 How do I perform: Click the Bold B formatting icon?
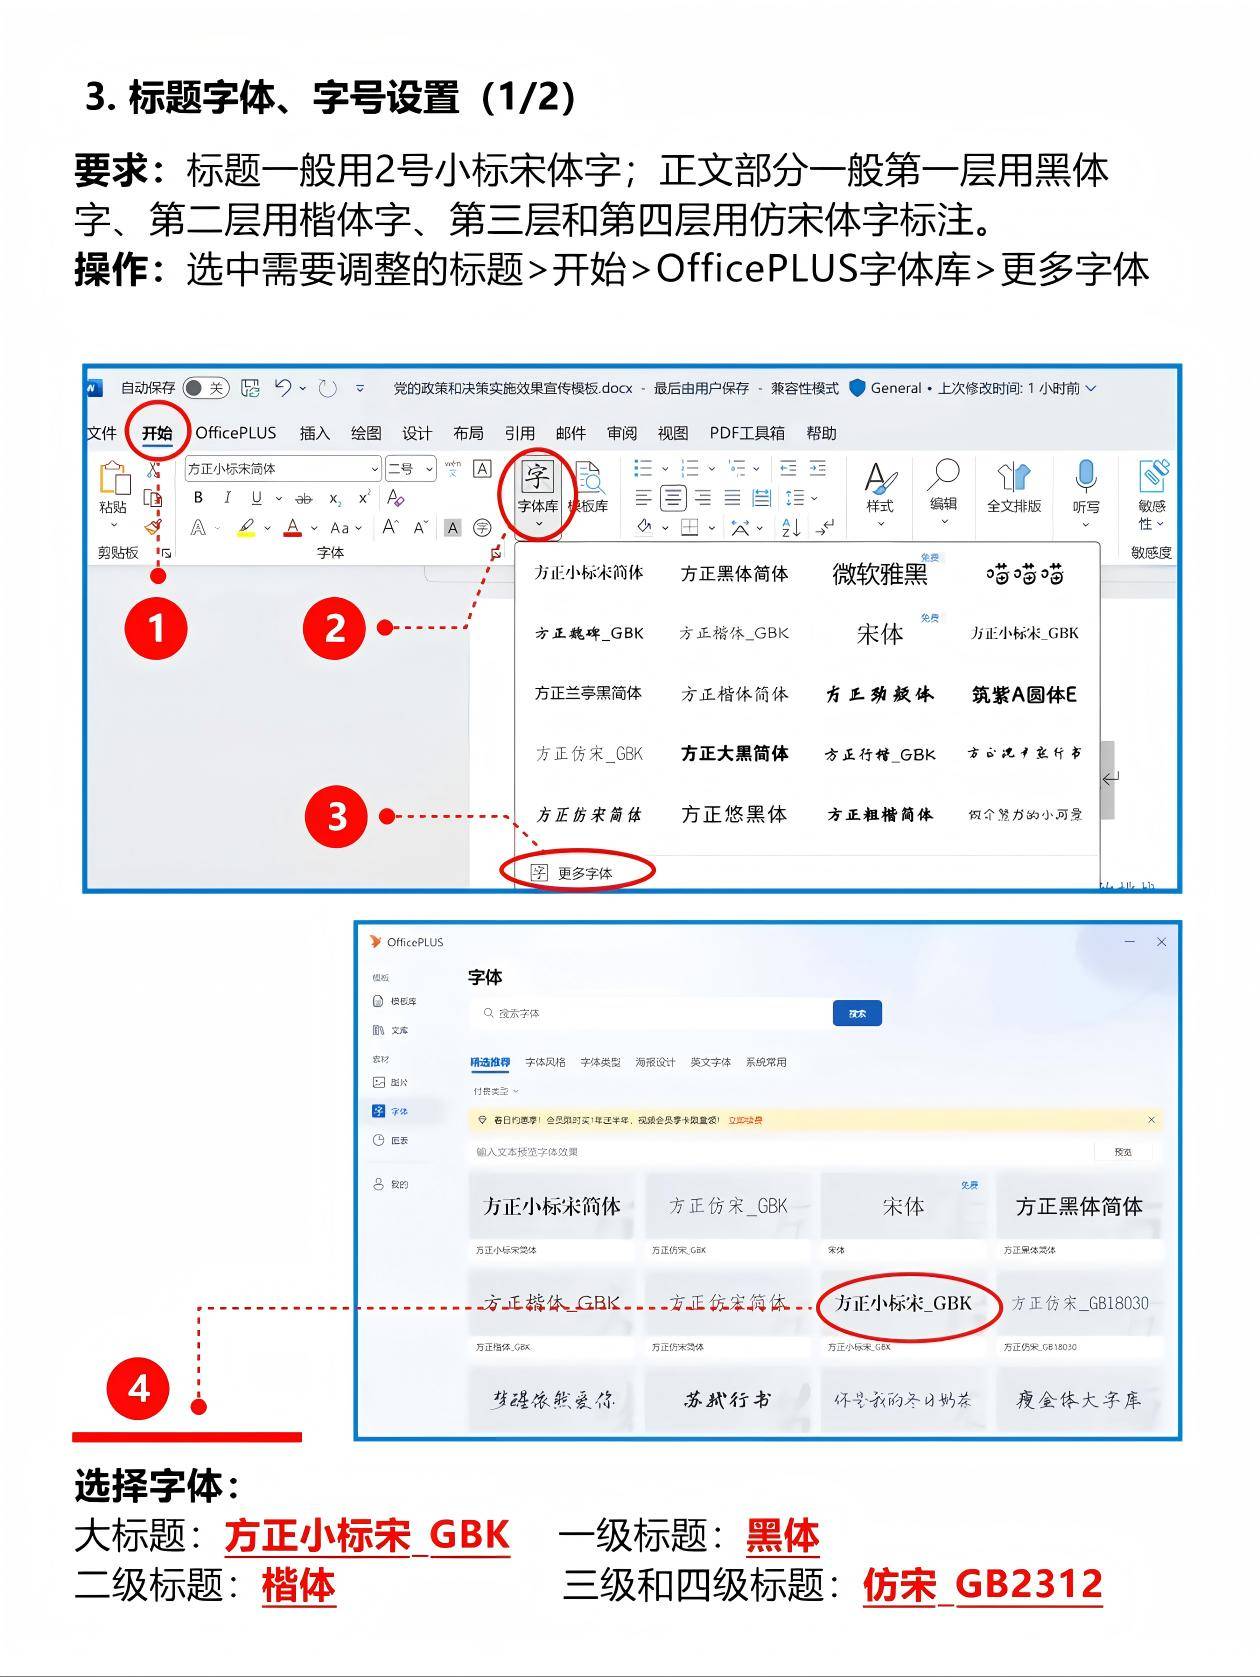pyautogui.click(x=198, y=498)
